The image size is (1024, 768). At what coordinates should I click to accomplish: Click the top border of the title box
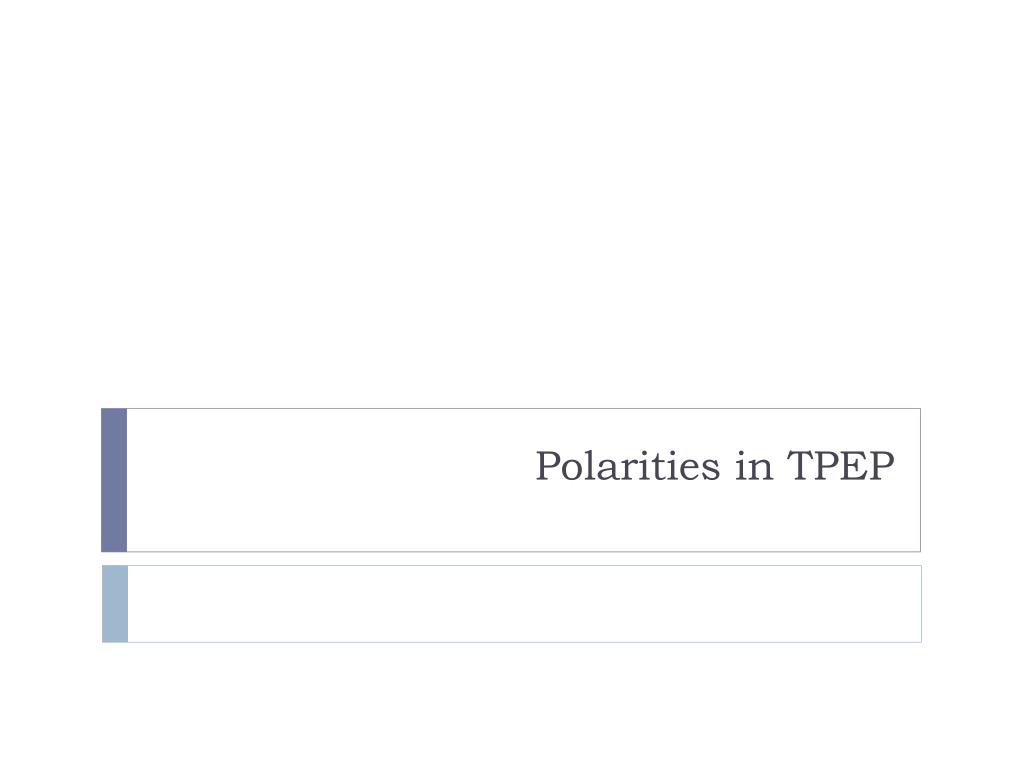click(x=524, y=409)
